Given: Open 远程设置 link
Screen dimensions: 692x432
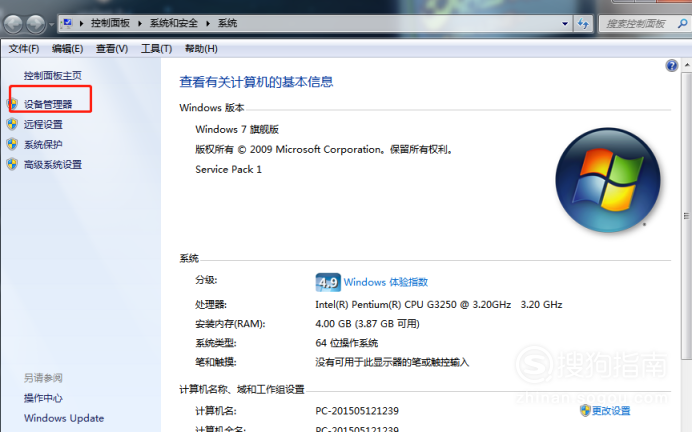Looking at the screenshot, I should (43, 124).
